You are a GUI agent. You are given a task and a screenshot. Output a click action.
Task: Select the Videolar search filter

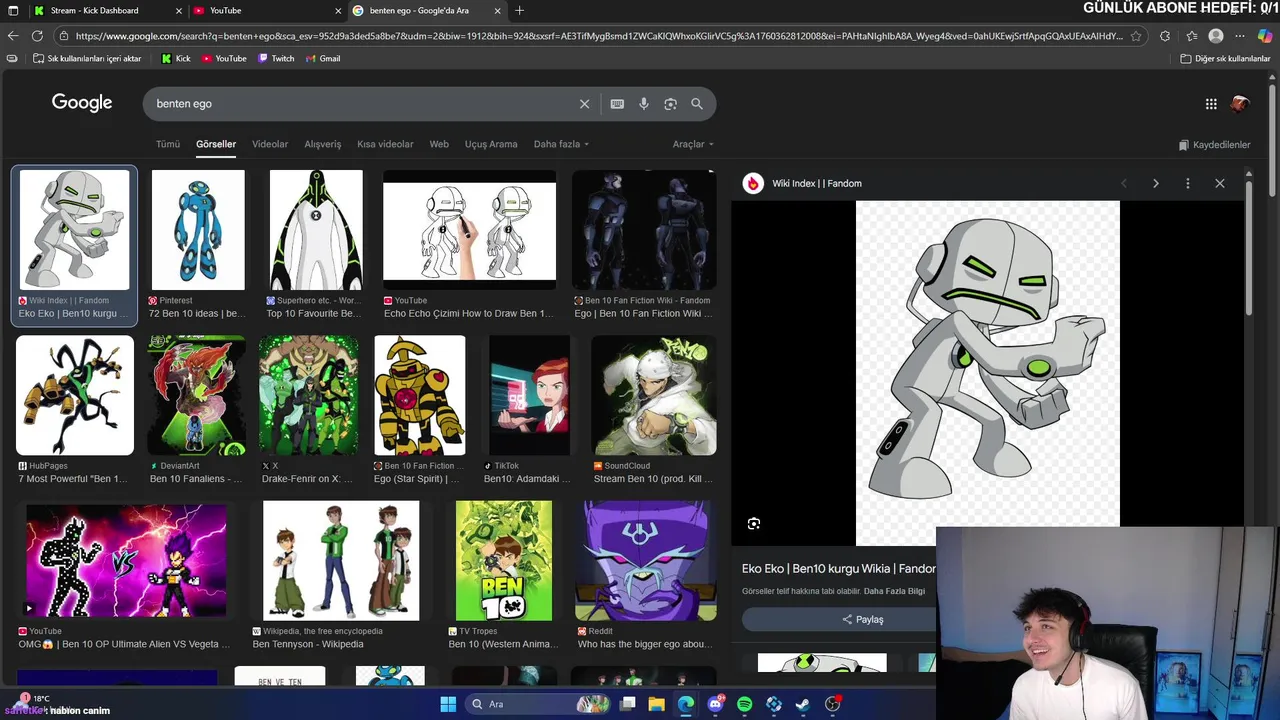tap(270, 144)
